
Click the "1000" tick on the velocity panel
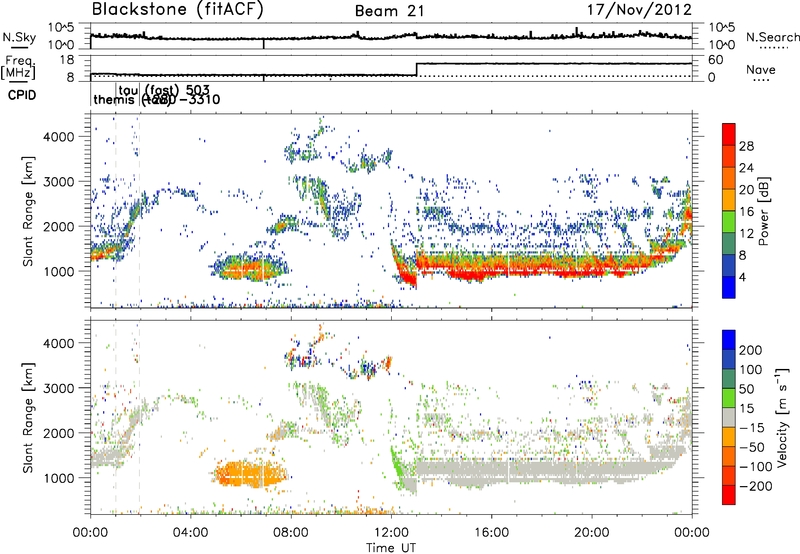pyautogui.click(x=59, y=478)
